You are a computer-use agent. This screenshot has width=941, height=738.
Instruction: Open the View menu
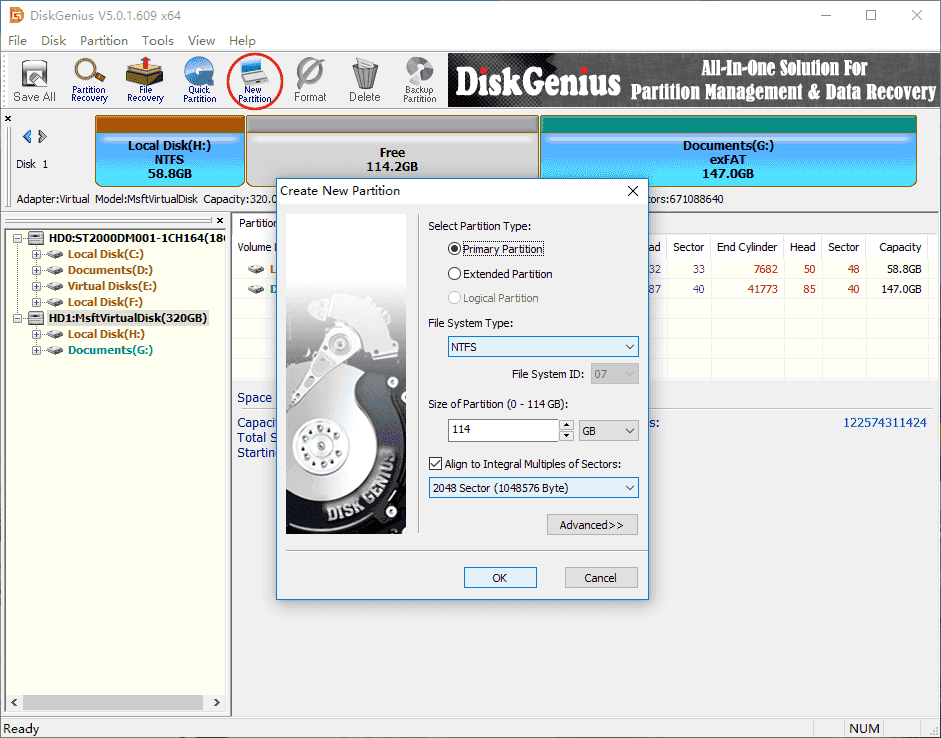pos(201,41)
